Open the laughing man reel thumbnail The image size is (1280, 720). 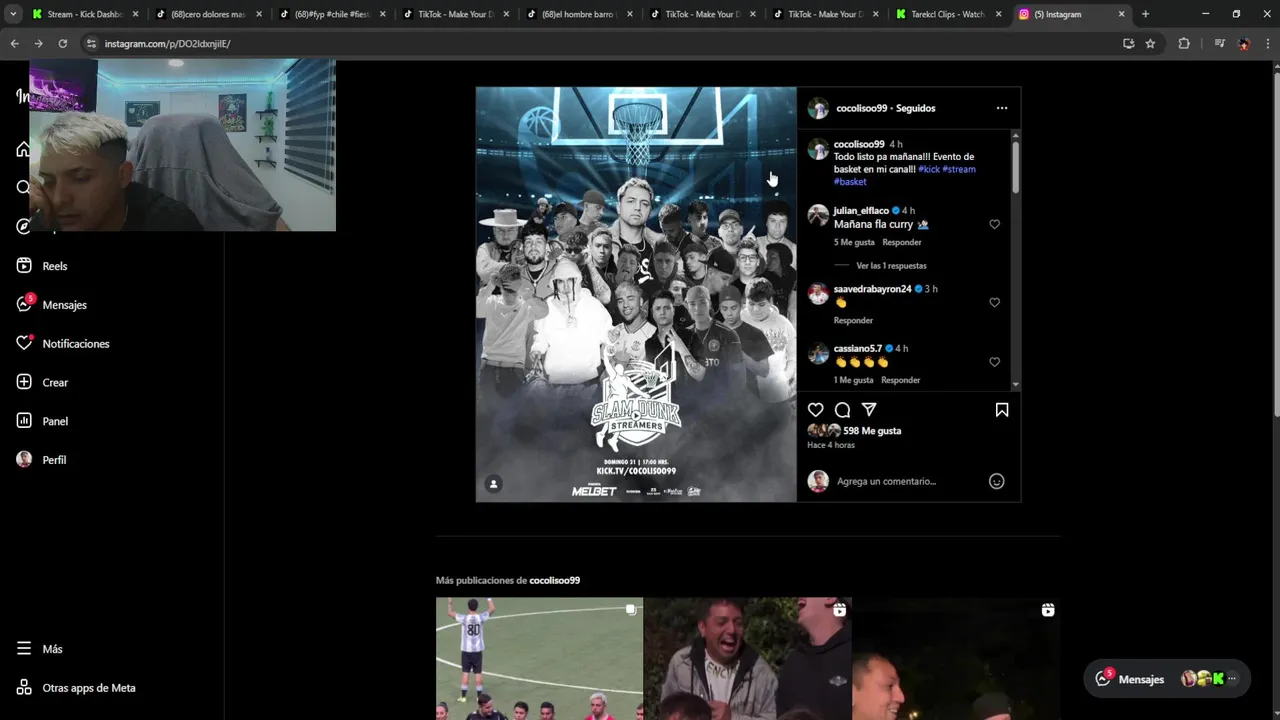[x=747, y=658]
